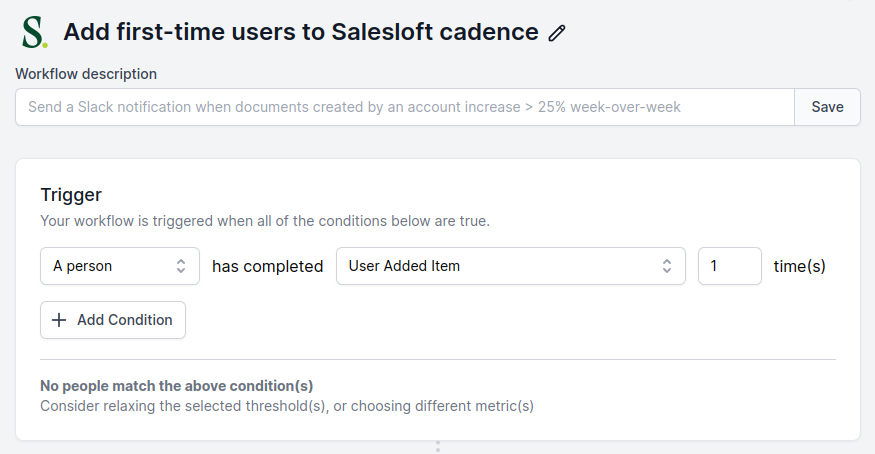The width and height of the screenshot is (875, 454).
Task: Click the Salesloft logo icon
Action: (x=34, y=32)
